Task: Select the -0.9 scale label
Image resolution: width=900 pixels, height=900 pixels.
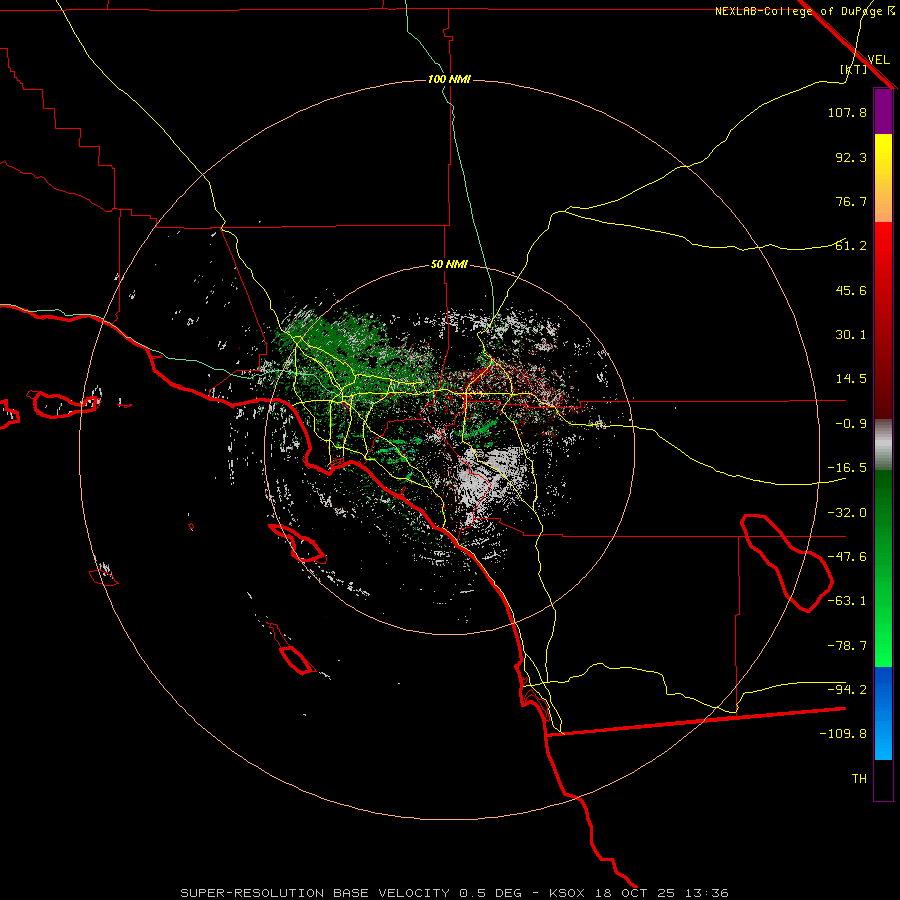Action: 851,424
